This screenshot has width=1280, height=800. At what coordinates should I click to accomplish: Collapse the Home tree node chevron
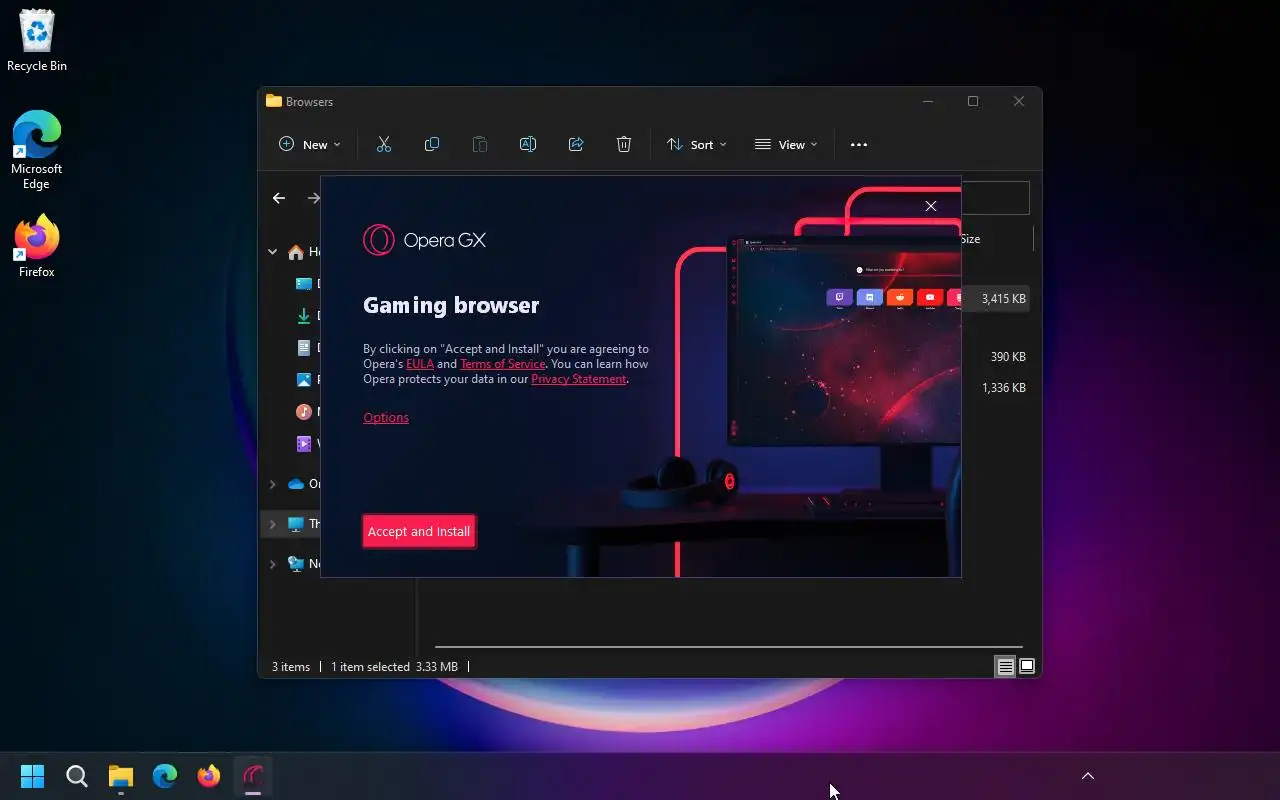(x=272, y=252)
